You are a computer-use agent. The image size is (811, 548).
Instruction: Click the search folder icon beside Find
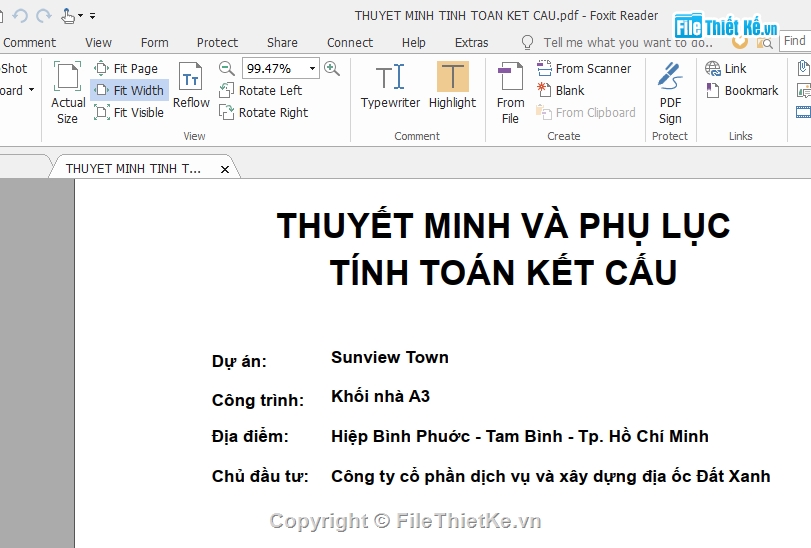764,43
